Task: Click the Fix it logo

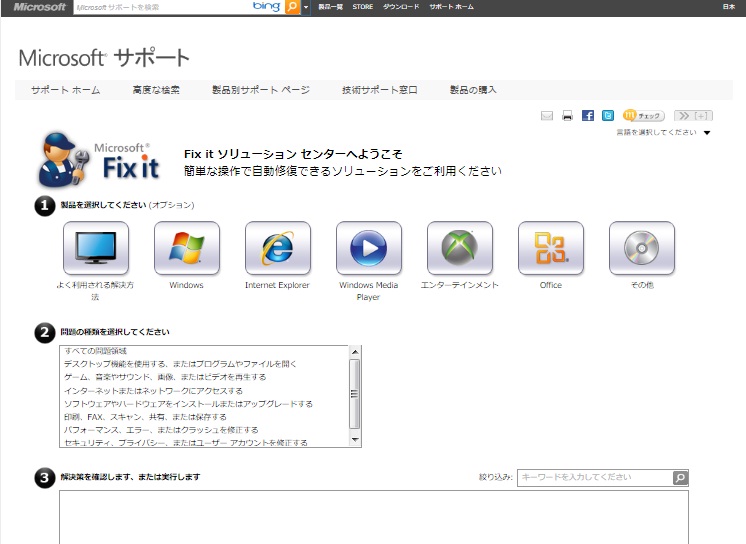Action: [99, 160]
